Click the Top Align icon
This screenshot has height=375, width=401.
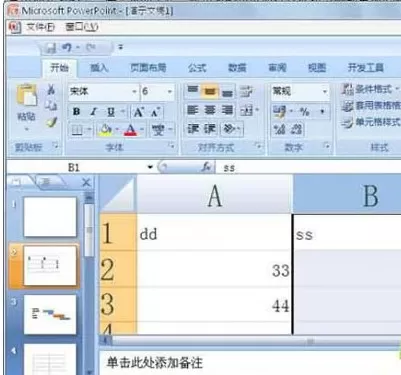click(x=192, y=91)
